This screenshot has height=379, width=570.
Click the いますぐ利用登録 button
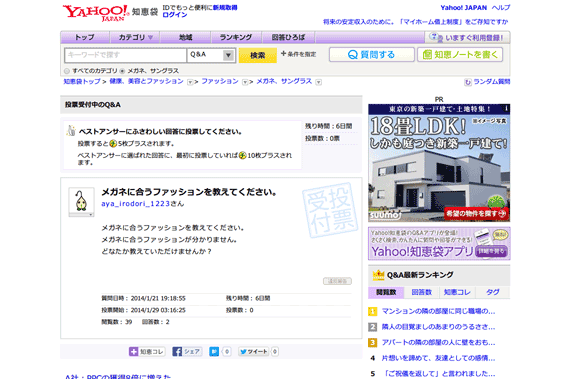[467, 37]
